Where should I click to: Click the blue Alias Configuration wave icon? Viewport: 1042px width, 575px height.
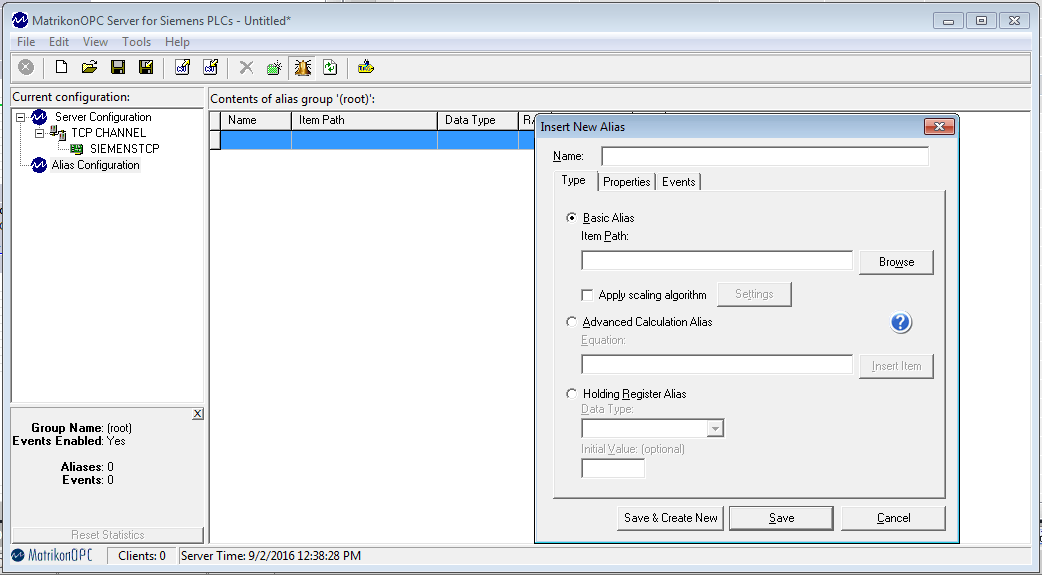coord(39,165)
